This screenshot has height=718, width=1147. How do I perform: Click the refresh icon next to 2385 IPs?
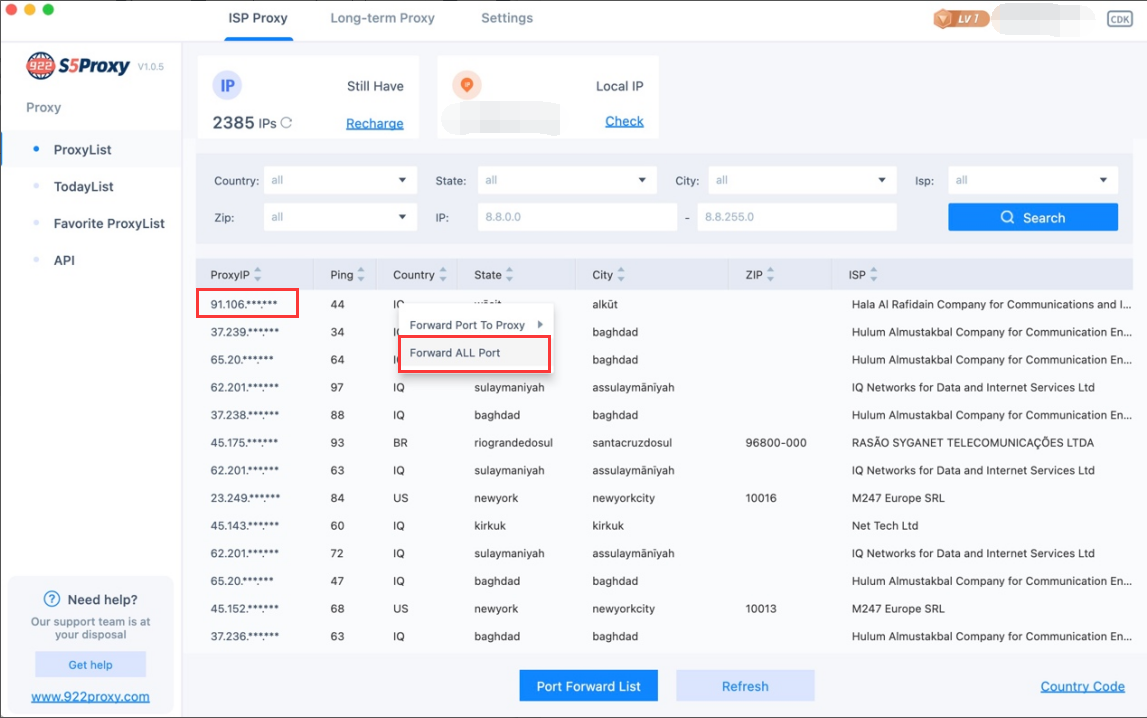[x=286, y=123]
